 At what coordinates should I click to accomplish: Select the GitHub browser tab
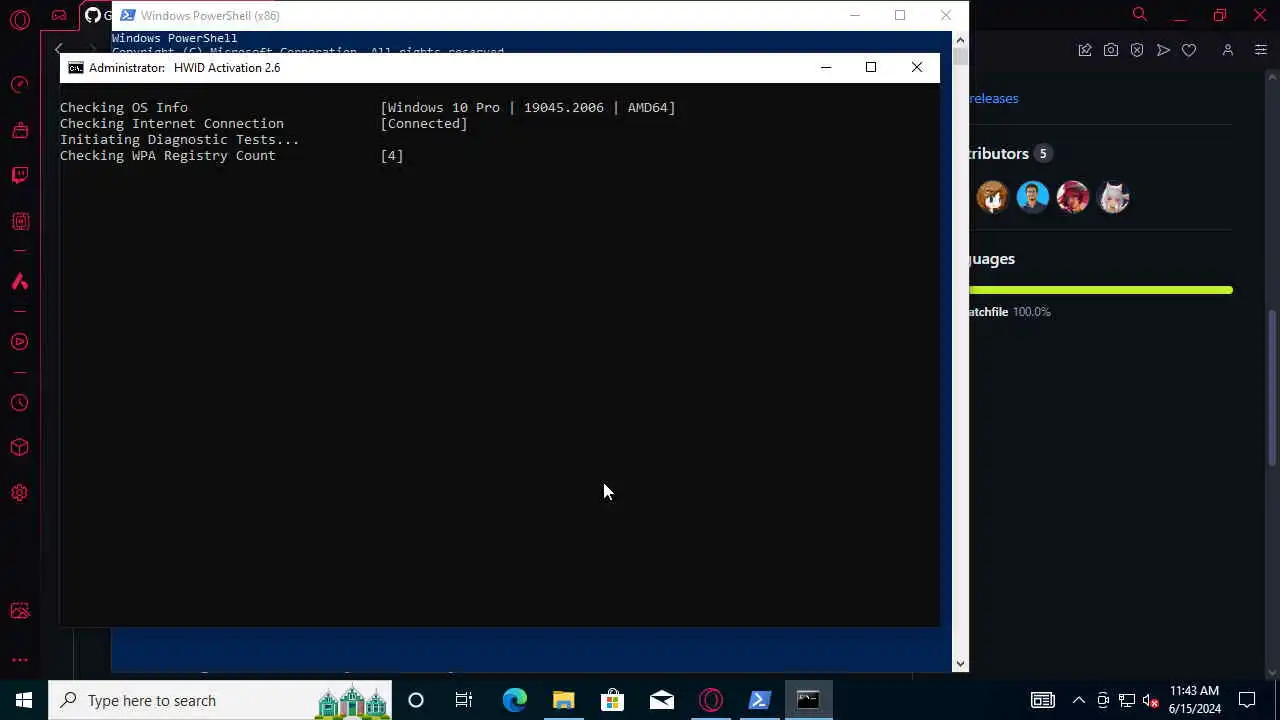(97, 15)
